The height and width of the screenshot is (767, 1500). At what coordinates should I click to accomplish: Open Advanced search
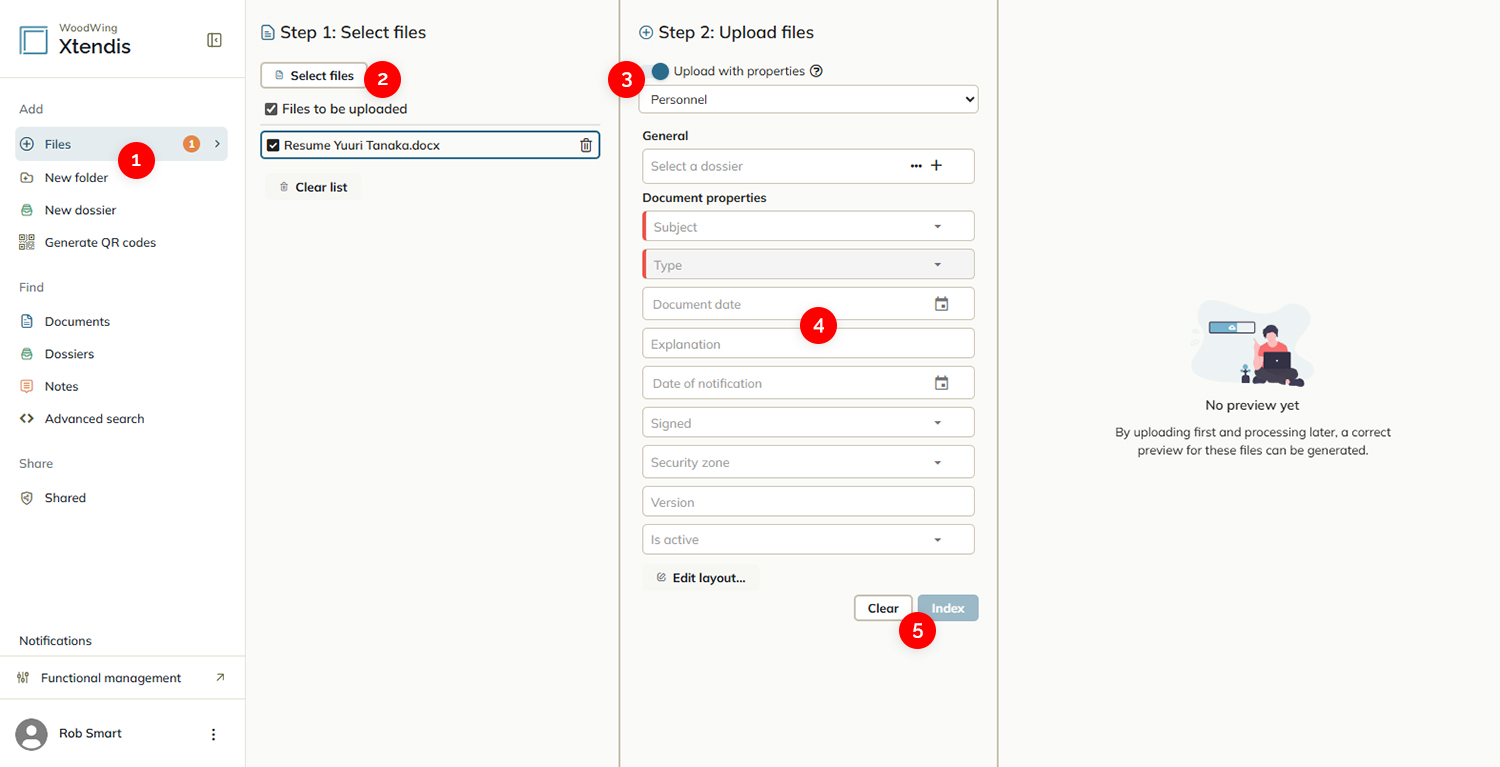coord(94,419)
